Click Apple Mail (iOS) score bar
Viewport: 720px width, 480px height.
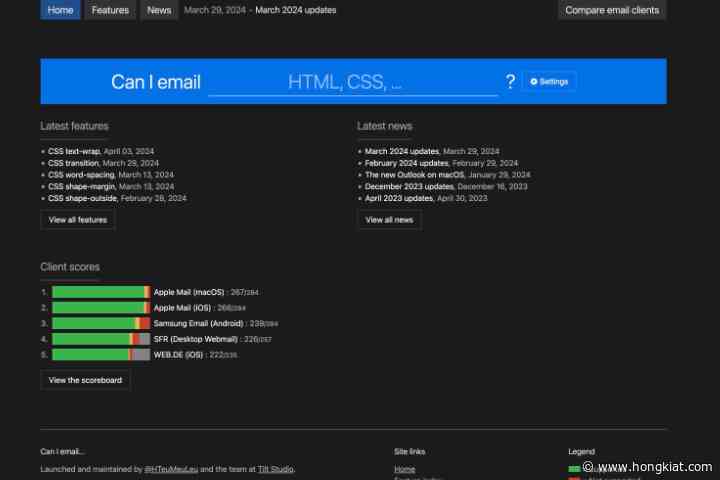(101, 308)
